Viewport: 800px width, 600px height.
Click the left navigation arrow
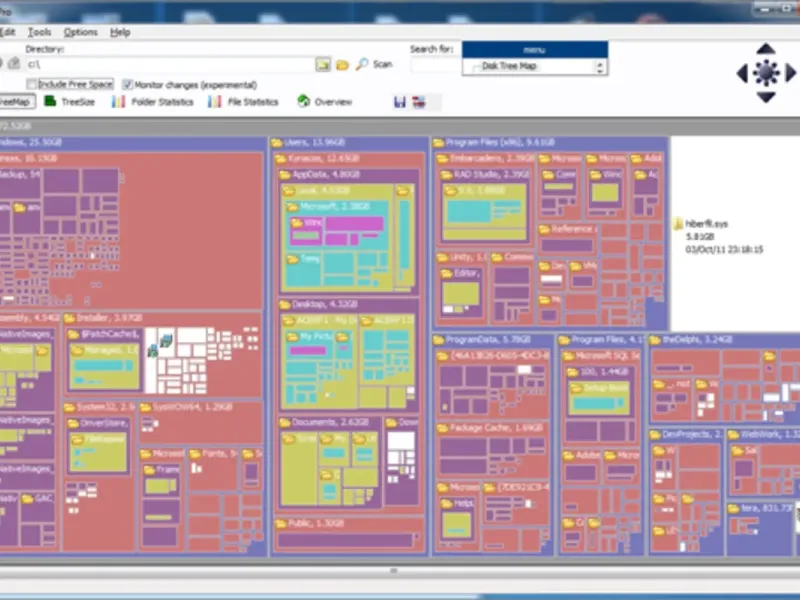tap(742, 73)
